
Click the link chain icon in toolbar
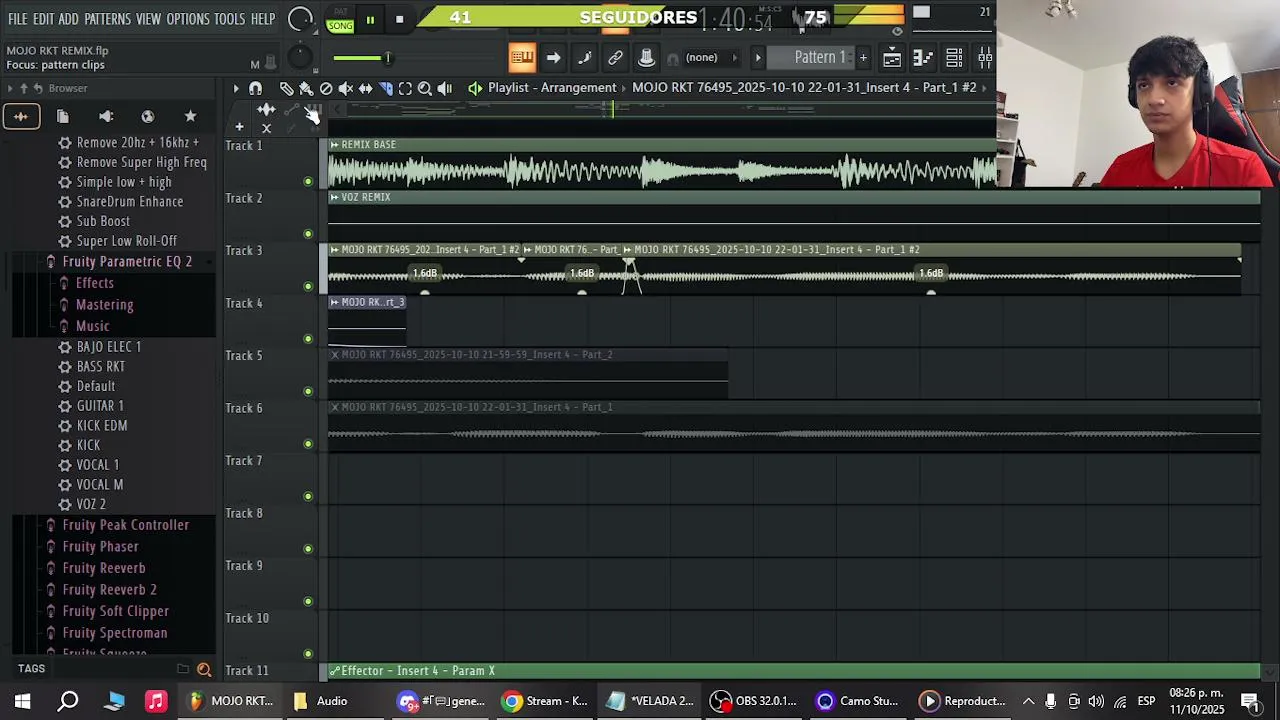pyautogui.click(x=615, y=58)
